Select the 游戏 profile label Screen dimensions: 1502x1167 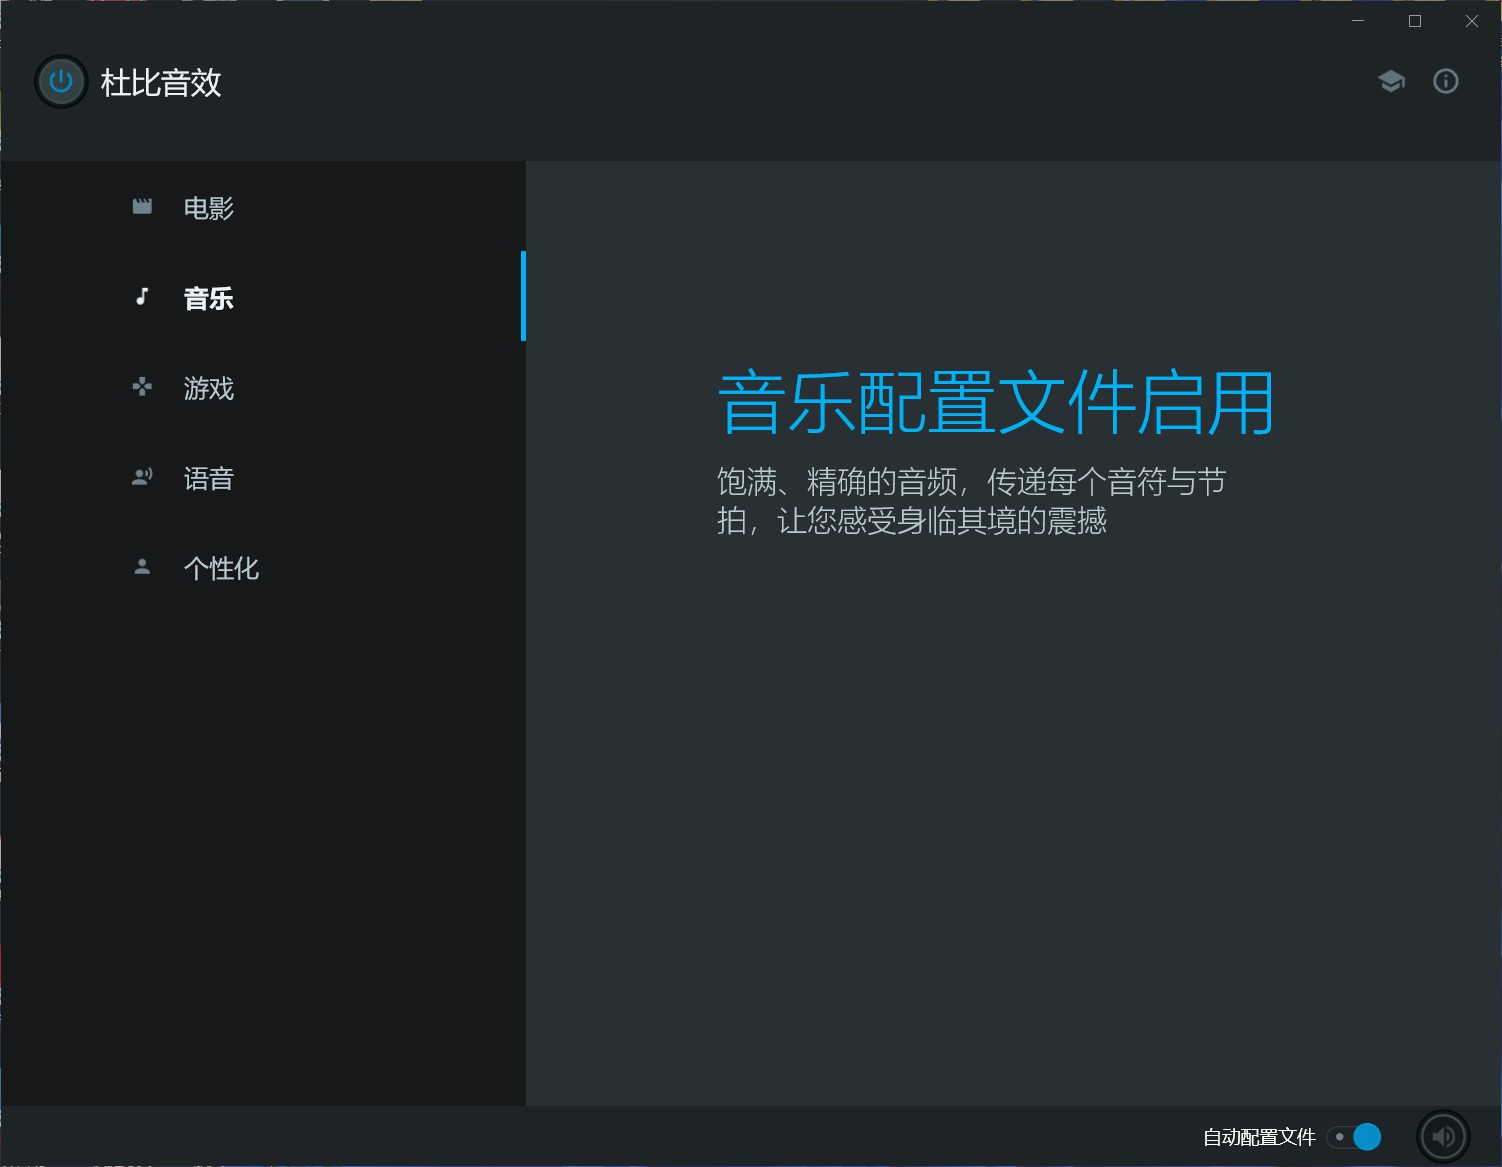[x=208, y=388]
